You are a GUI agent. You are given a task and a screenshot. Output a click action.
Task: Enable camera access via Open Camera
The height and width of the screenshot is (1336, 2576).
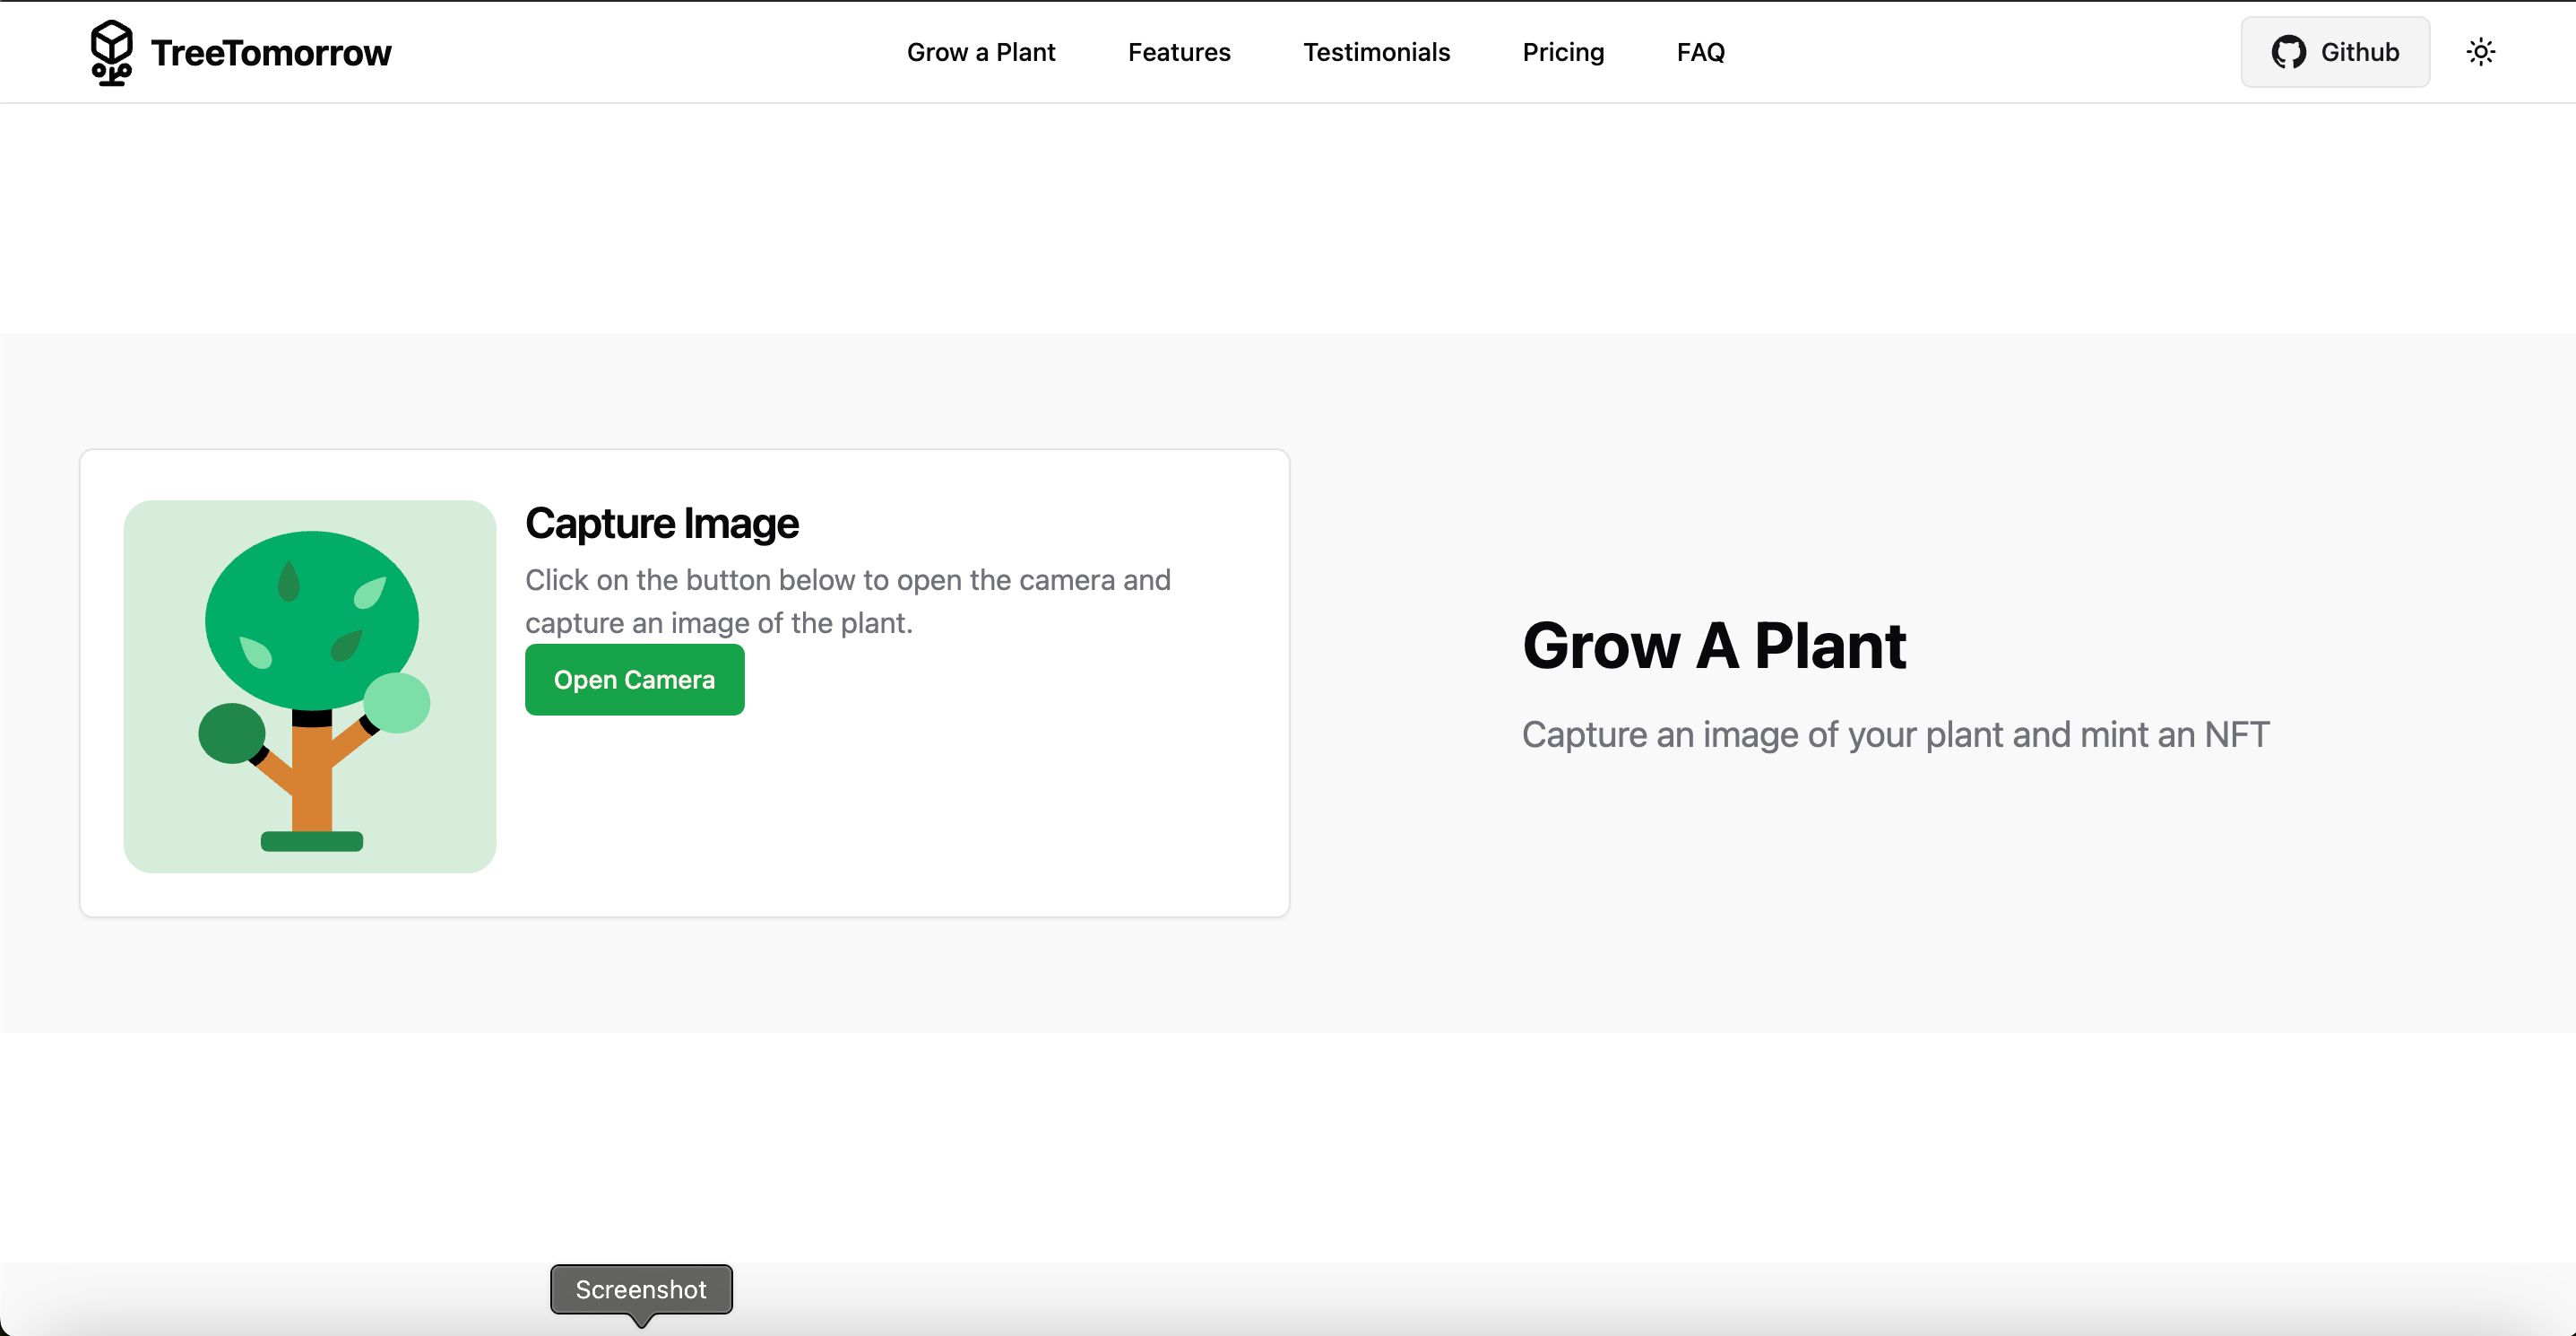point(634,678)
